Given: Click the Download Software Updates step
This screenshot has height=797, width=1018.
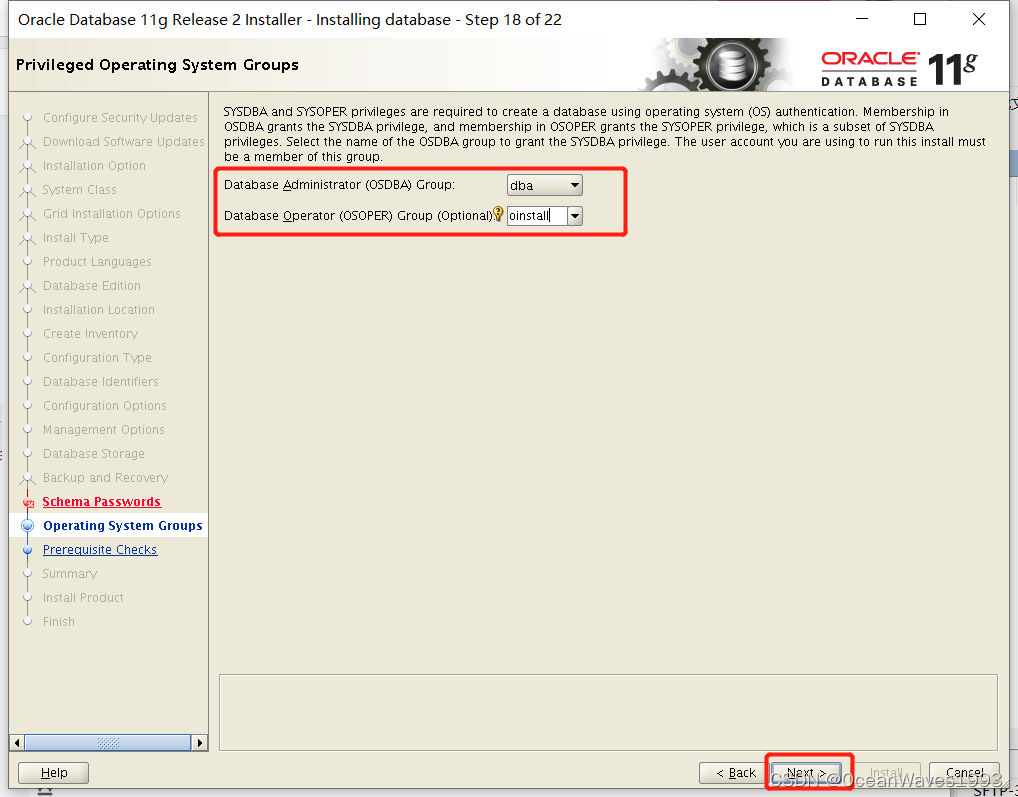Looking at the screenshot, I should (x=123, y=141).
